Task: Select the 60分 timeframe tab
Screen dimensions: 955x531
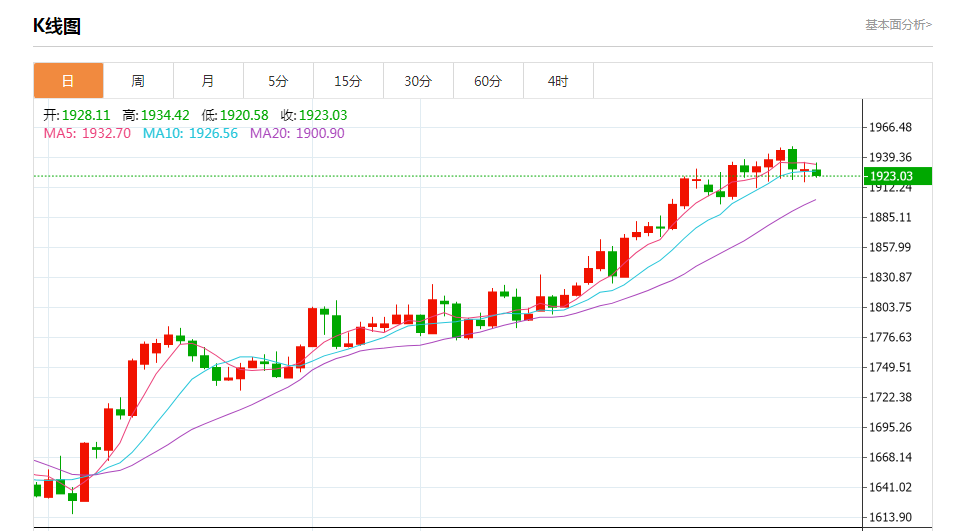Action: pos(488,81)
